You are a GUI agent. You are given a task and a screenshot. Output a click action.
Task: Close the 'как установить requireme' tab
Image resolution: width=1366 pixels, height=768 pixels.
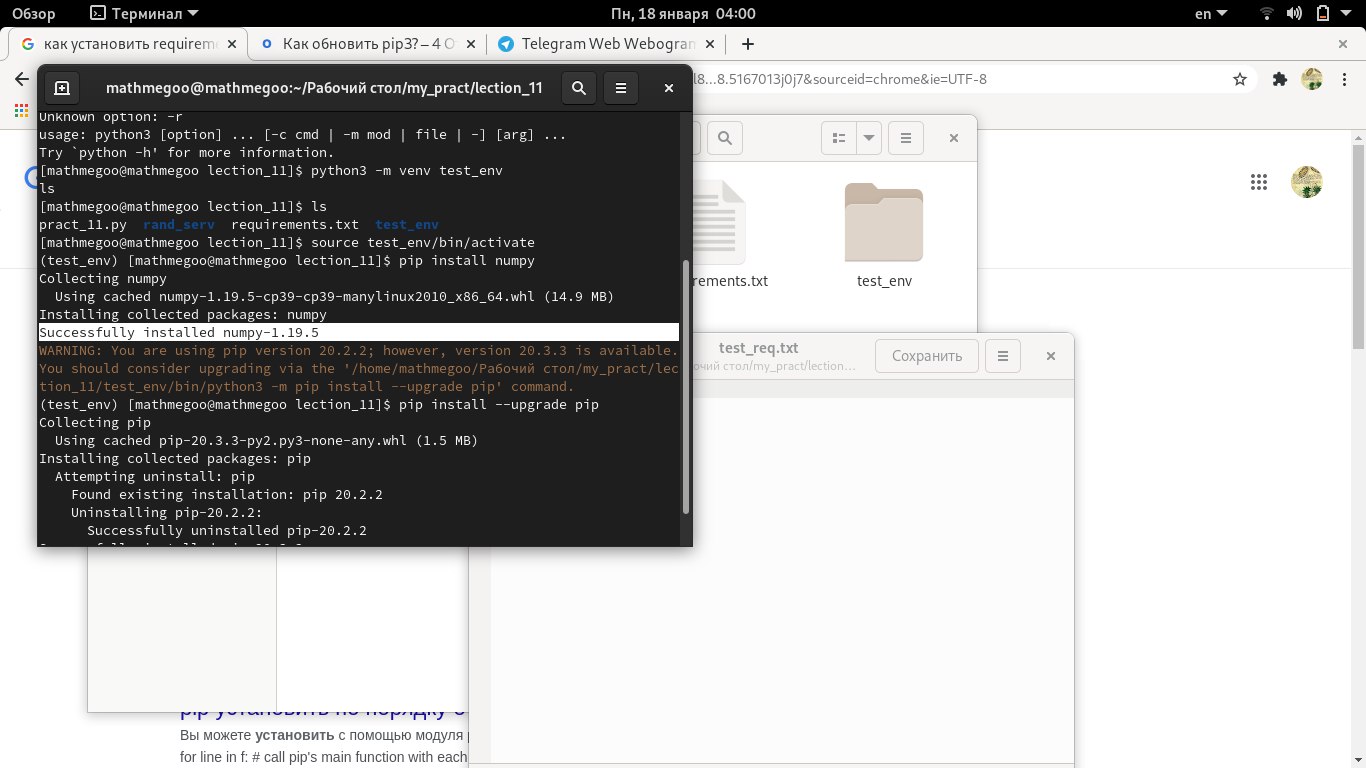[x=232, y=44]
